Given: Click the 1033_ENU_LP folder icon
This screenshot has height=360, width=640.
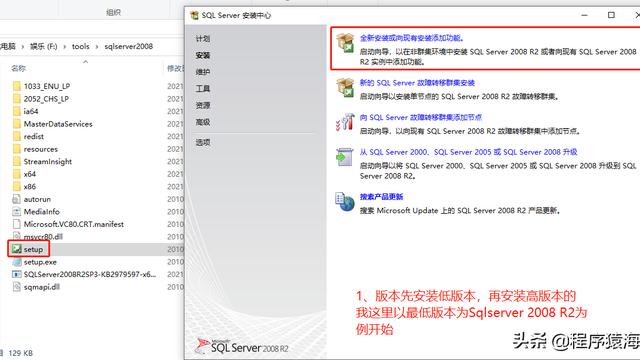Looking at the screenshot, I should click(x=16, y=86).
